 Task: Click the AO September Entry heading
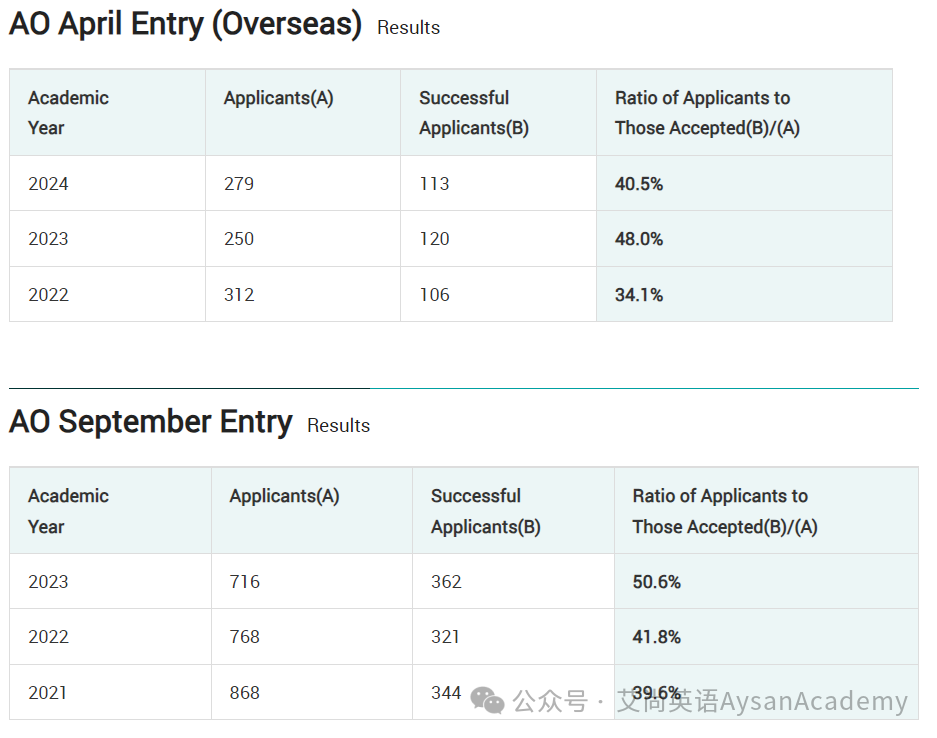(151, 422)
